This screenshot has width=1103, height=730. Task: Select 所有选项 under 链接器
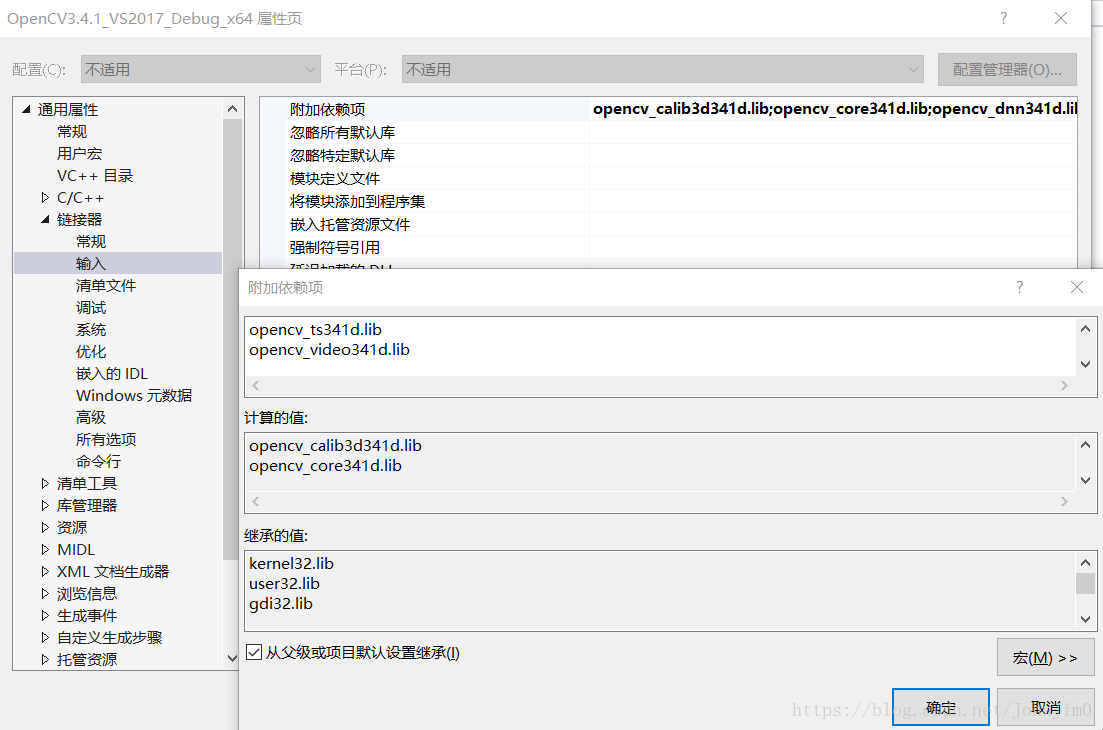(x=106, y=439)
